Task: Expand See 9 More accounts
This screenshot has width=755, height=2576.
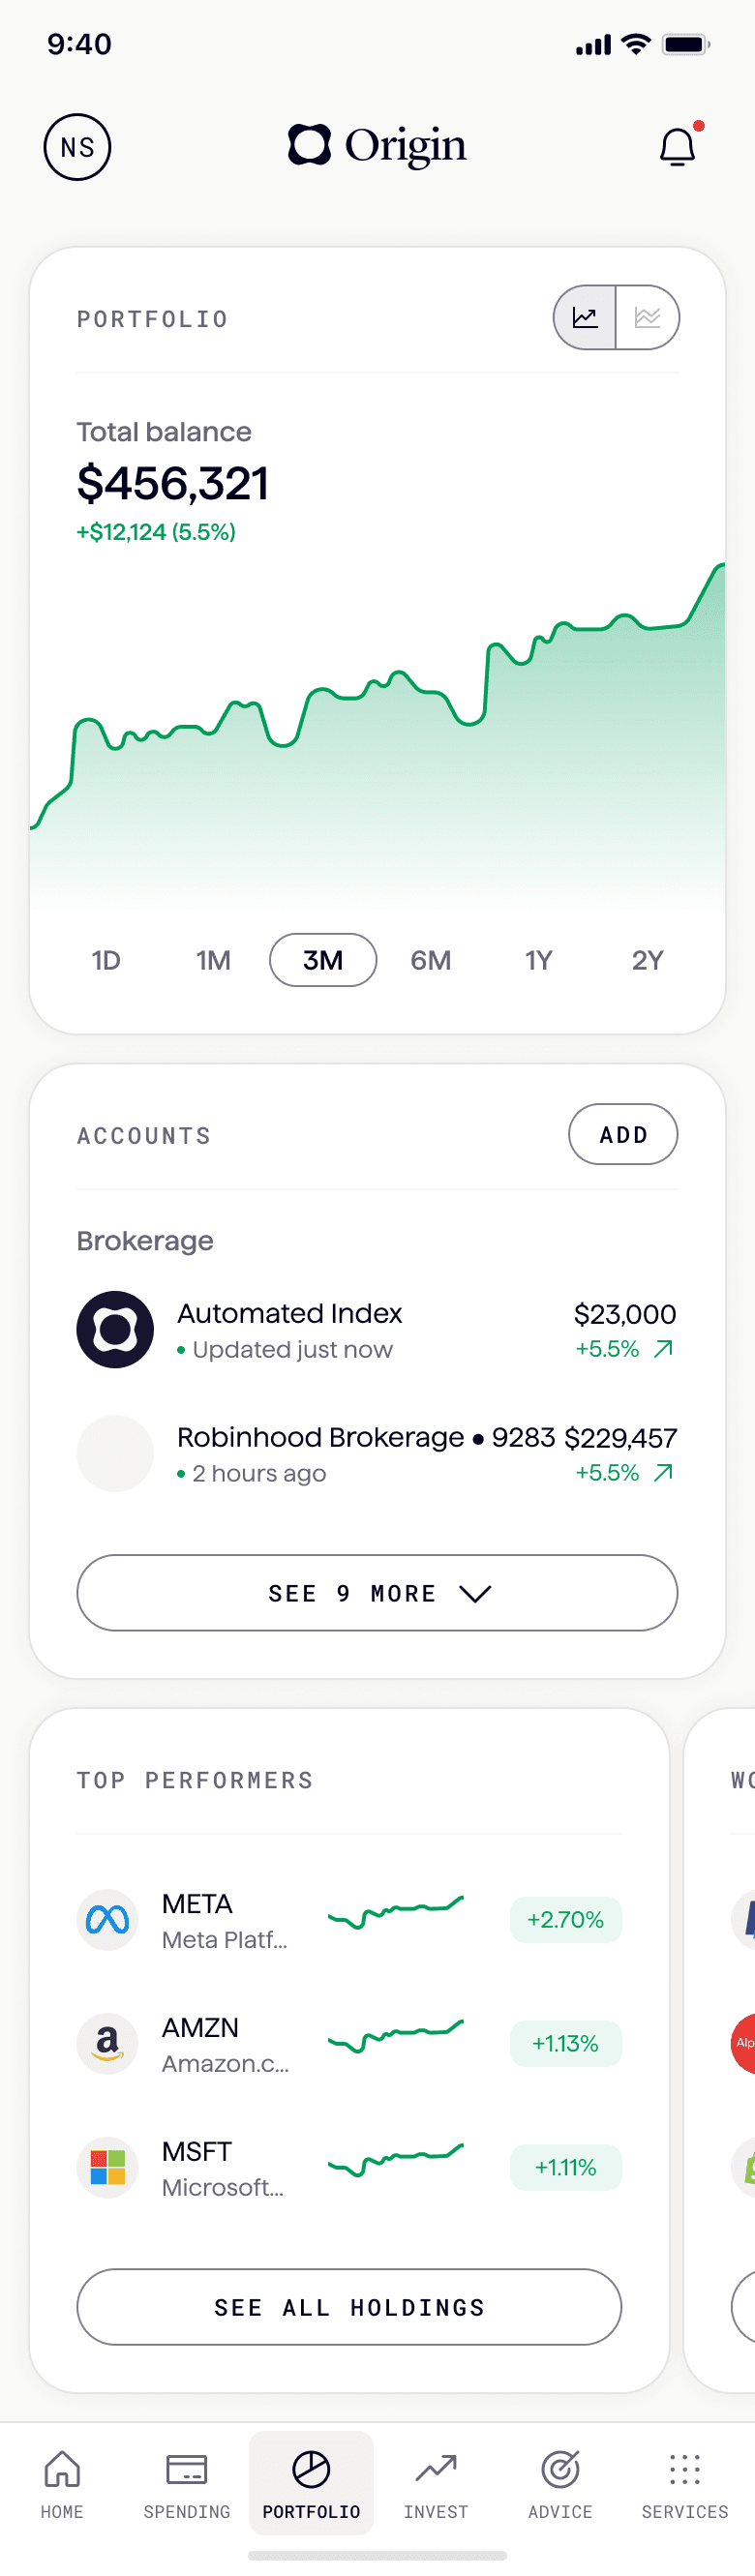Action: coord(377,1592)
